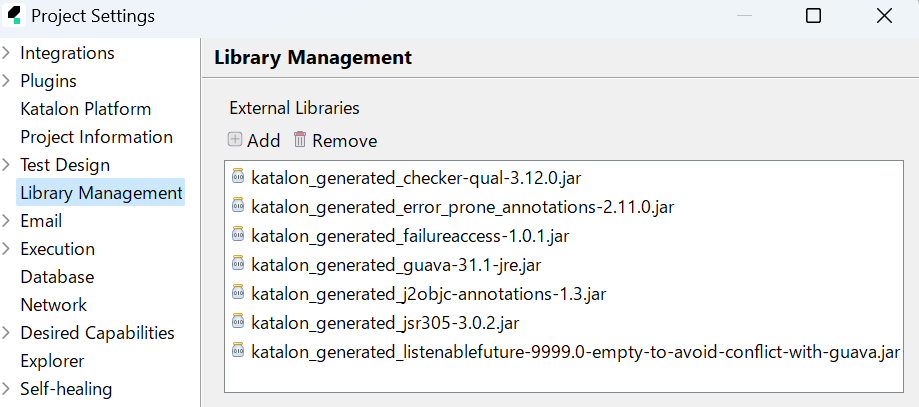Go to Network settings

(x=53, y=305)
